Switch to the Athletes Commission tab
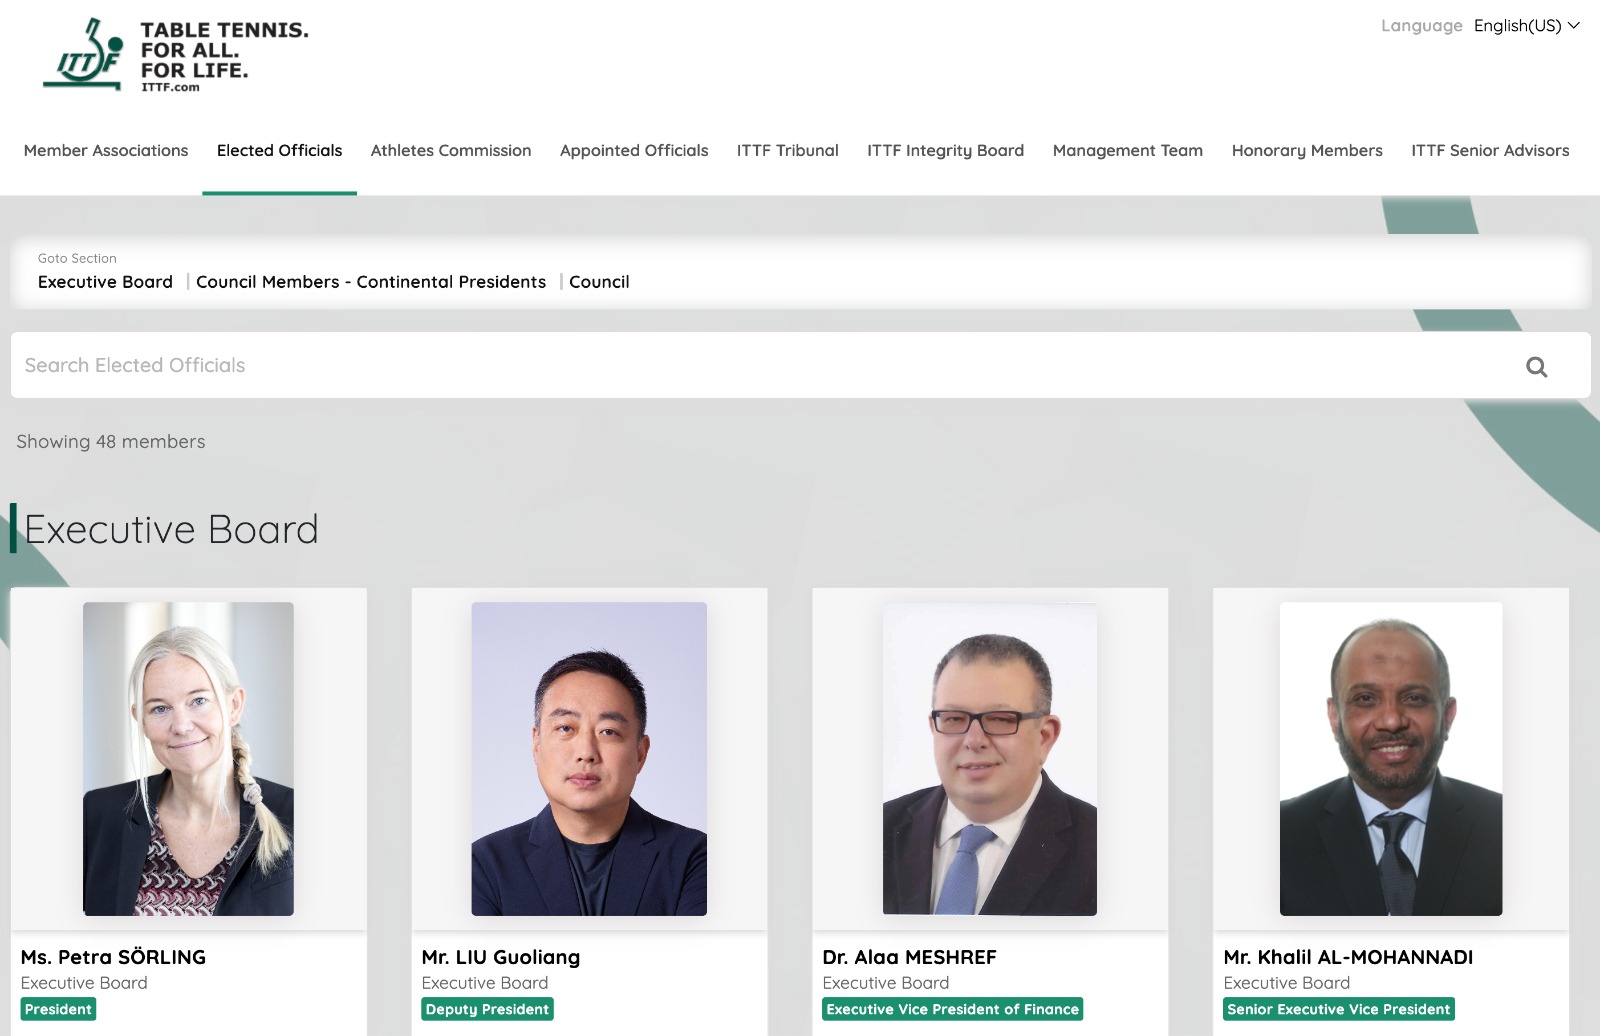Screen dimensions: 1600x1036 [451, 150]
